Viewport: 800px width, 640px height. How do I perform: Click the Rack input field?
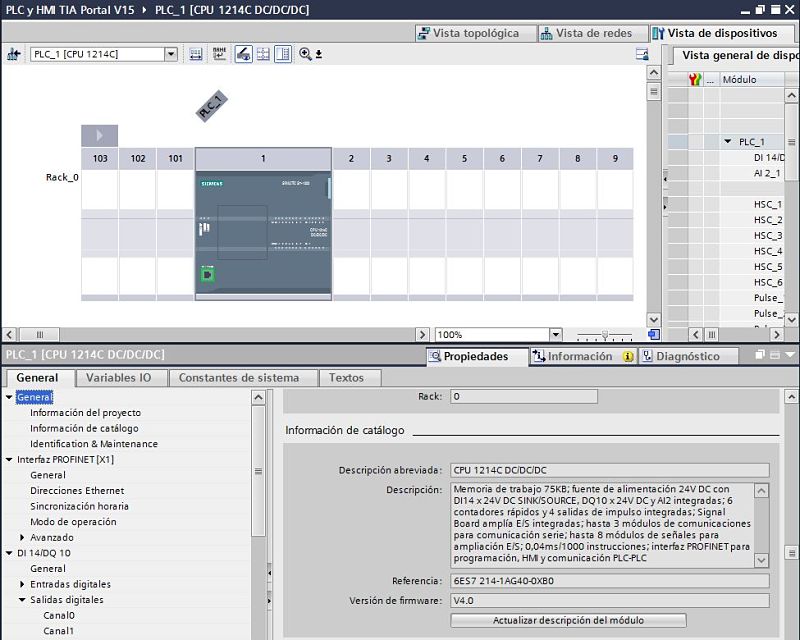tap(523, 397)
